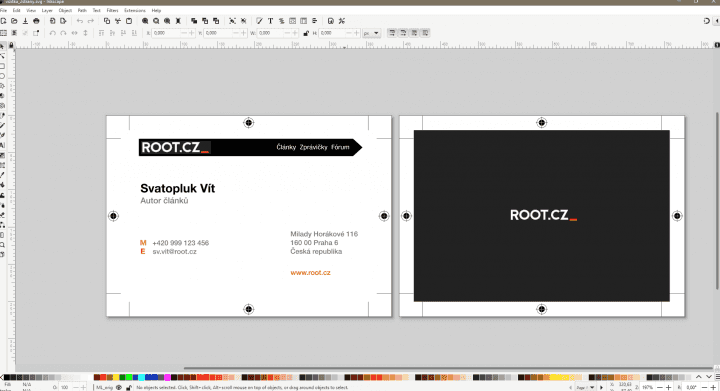Click the Print icon

pos(36,21)
